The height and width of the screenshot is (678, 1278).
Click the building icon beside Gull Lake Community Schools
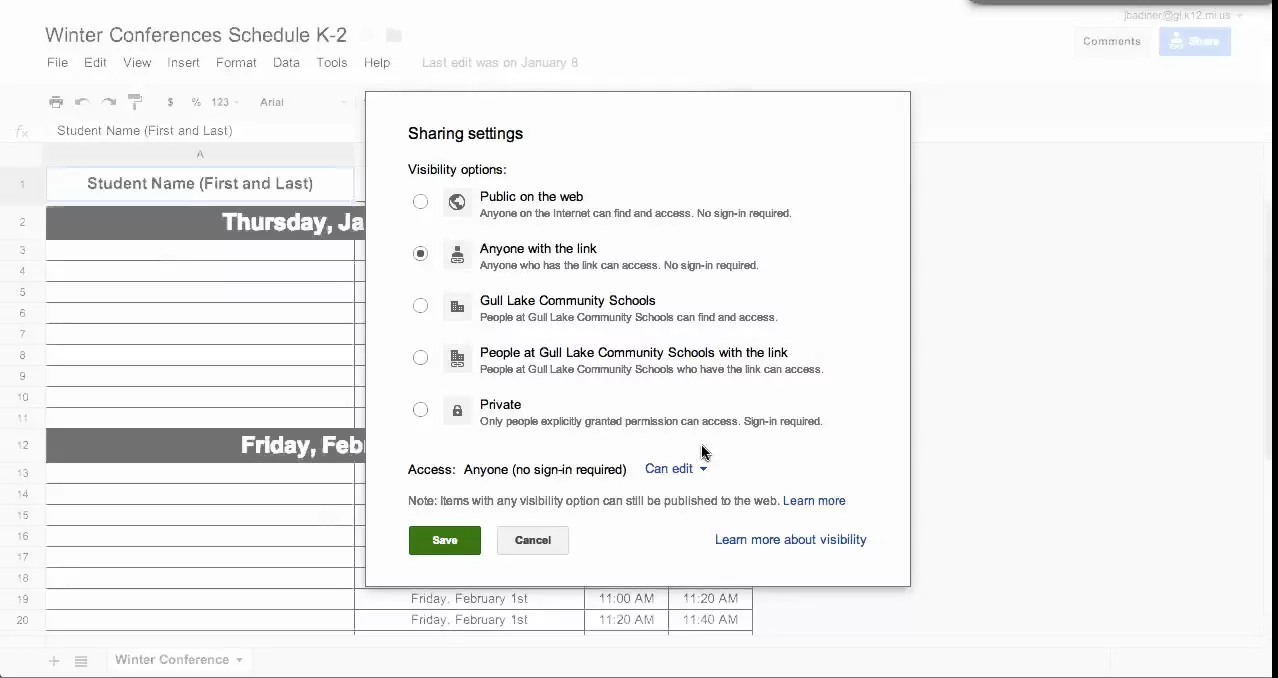click(x=457, y=306)
